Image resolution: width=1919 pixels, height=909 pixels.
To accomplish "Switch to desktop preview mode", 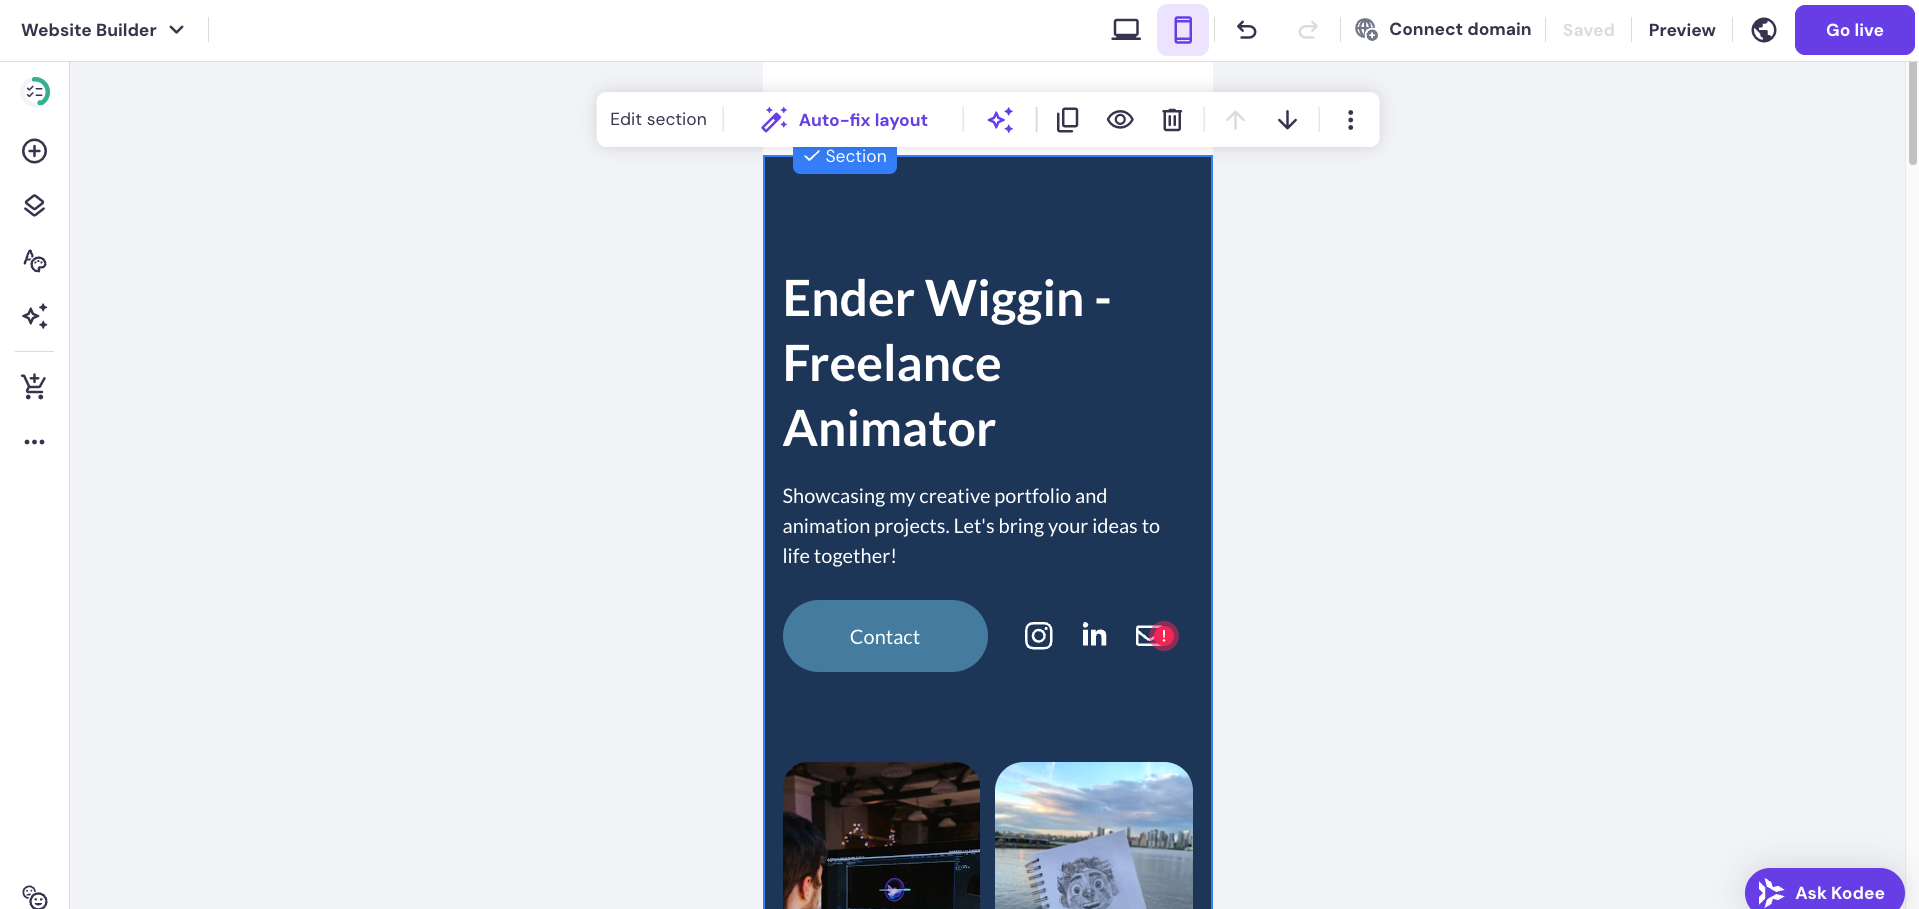I will click(x=1125, y=30).
